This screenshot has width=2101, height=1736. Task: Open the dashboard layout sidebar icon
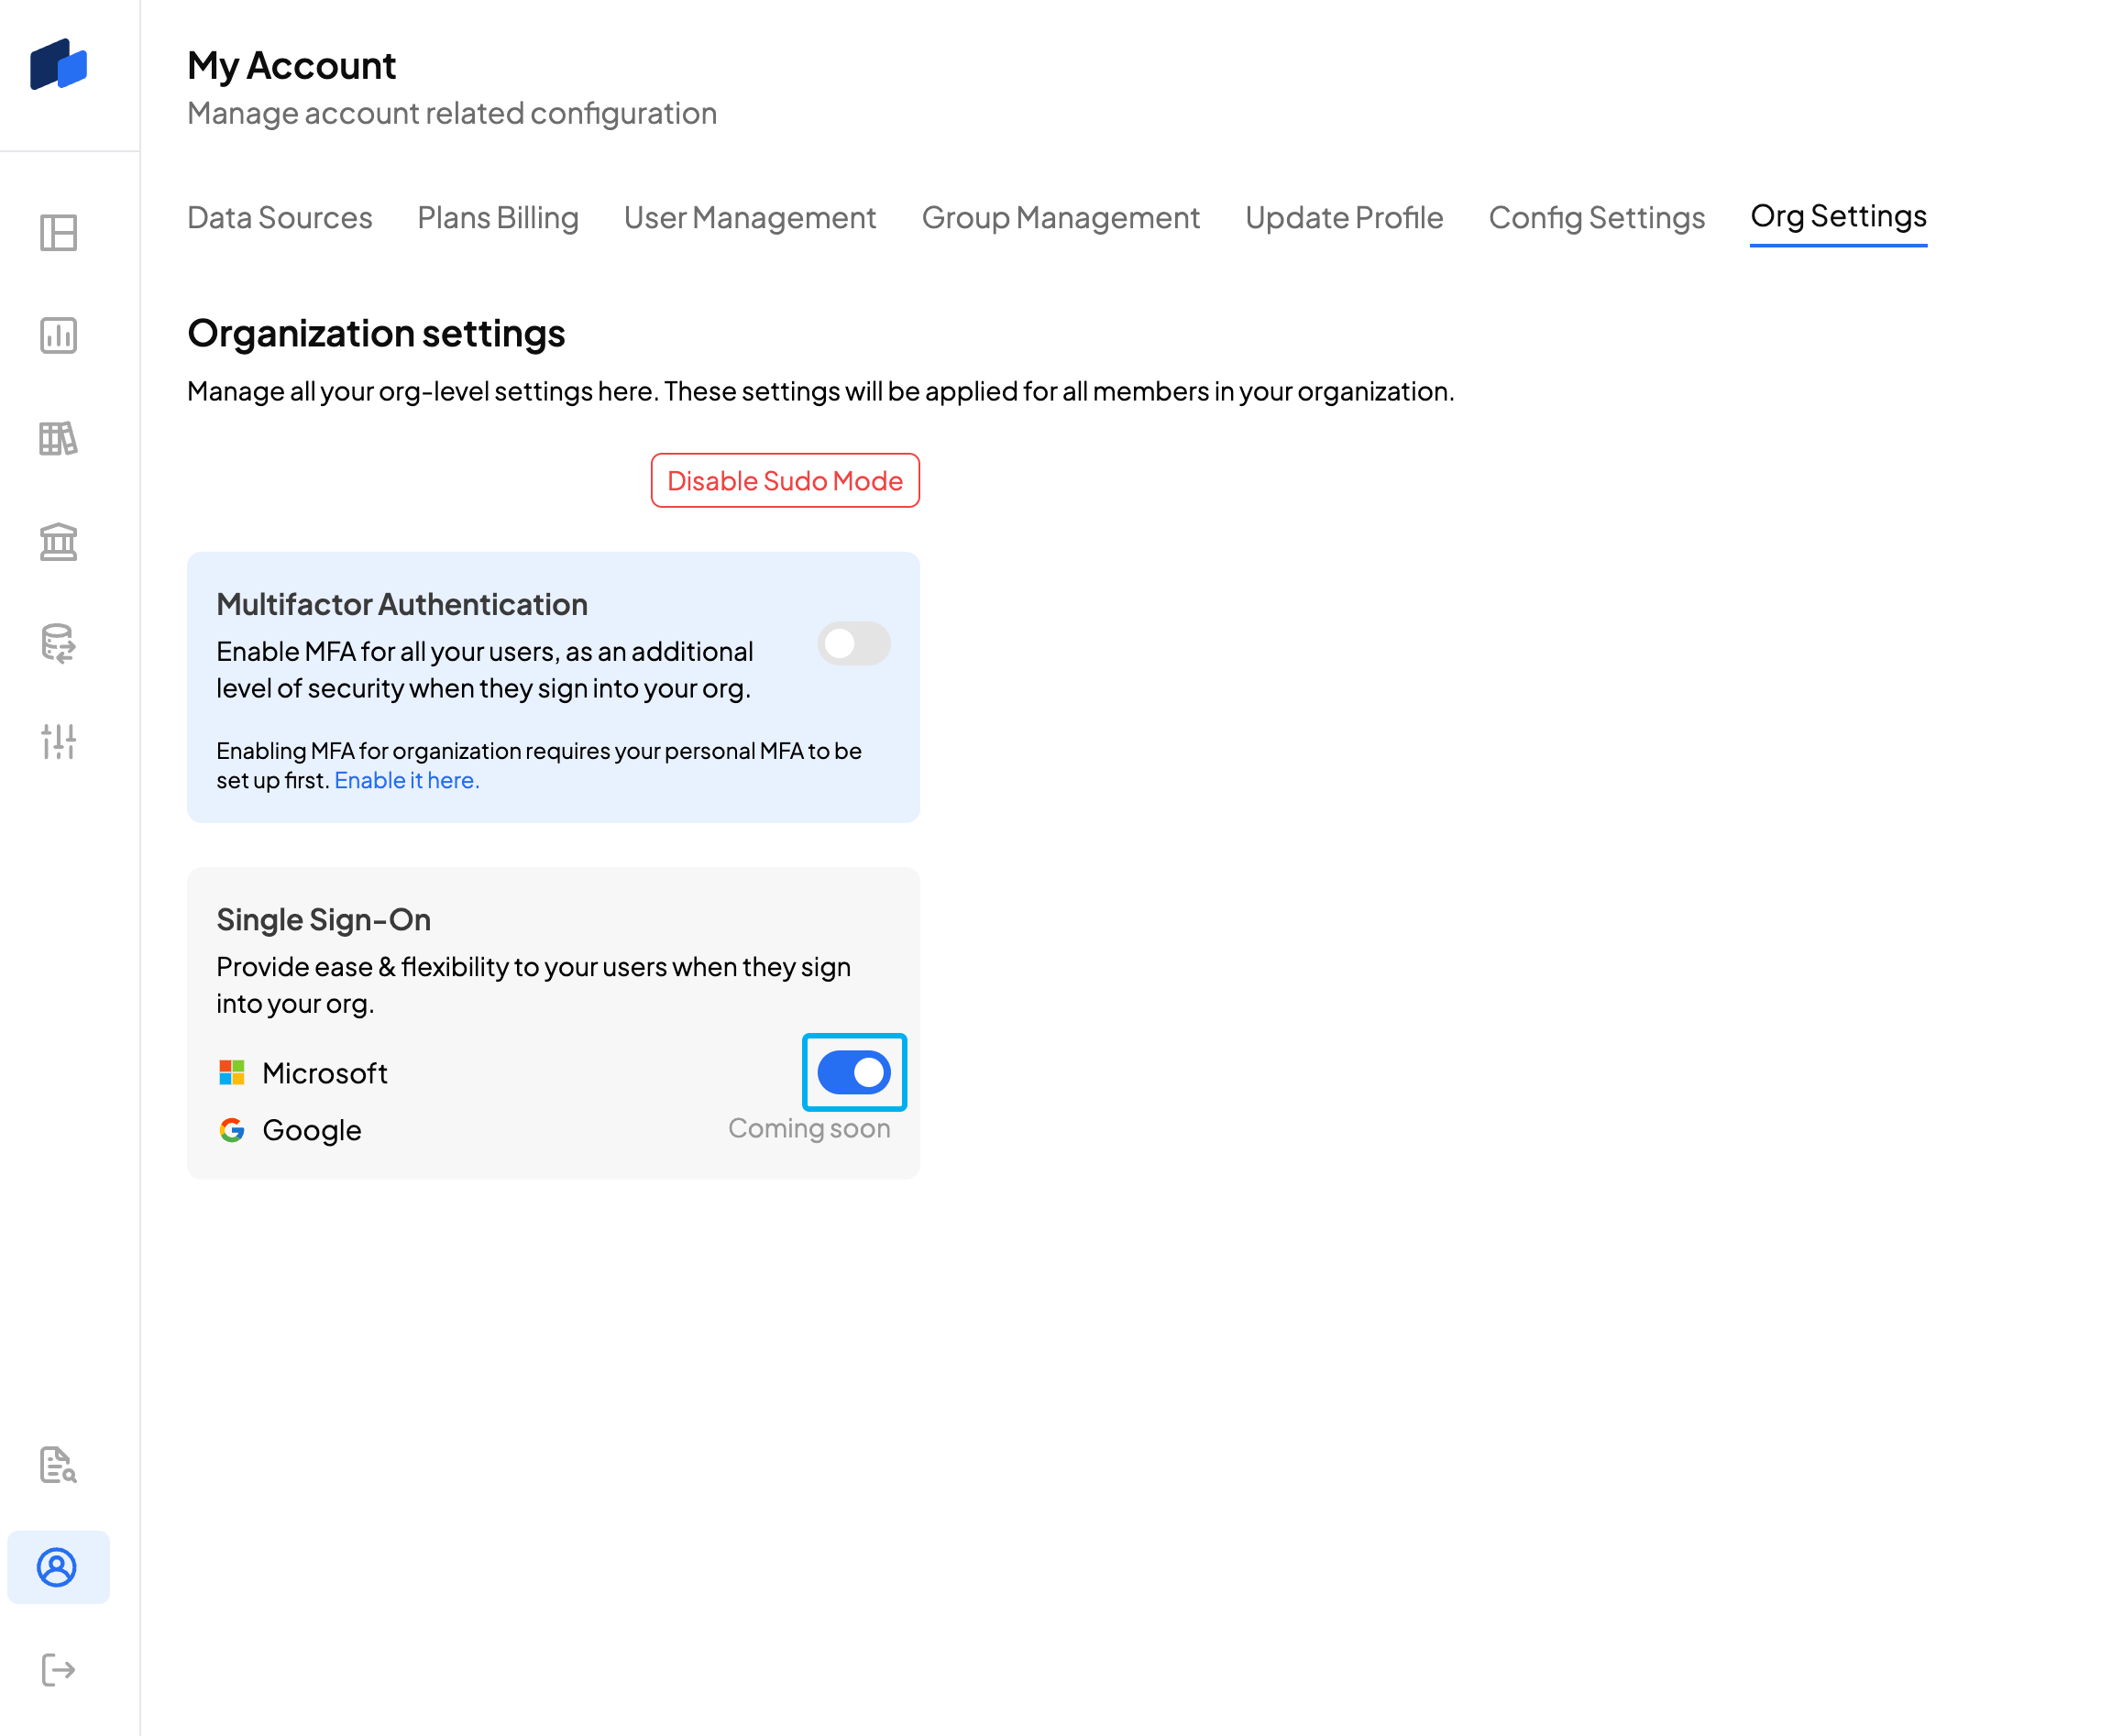pyautogui.click(x=58, y=233)
